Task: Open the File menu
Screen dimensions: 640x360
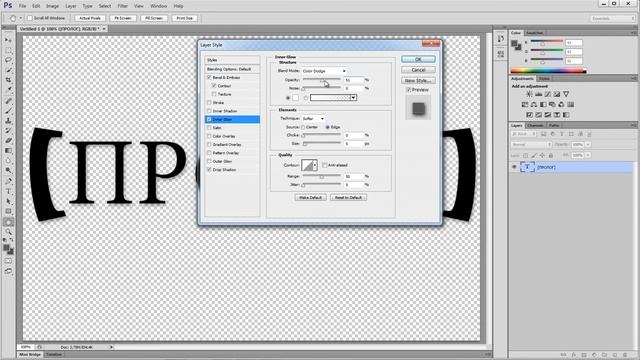Action: [22, 6]
